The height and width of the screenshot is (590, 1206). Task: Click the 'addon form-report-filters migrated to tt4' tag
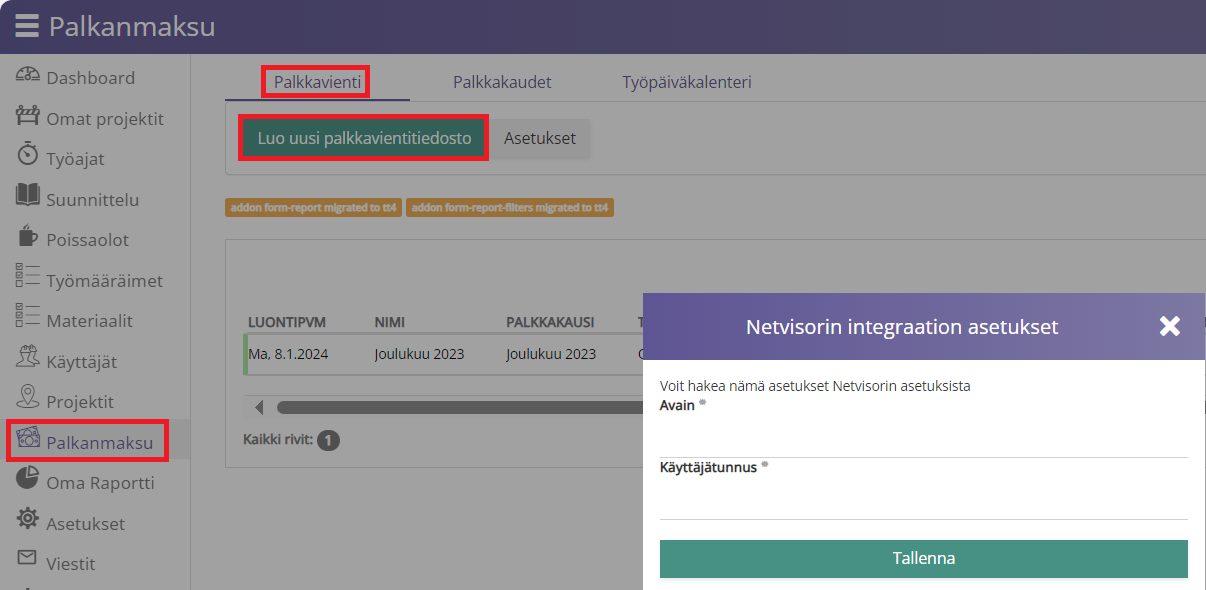(510, 208)
